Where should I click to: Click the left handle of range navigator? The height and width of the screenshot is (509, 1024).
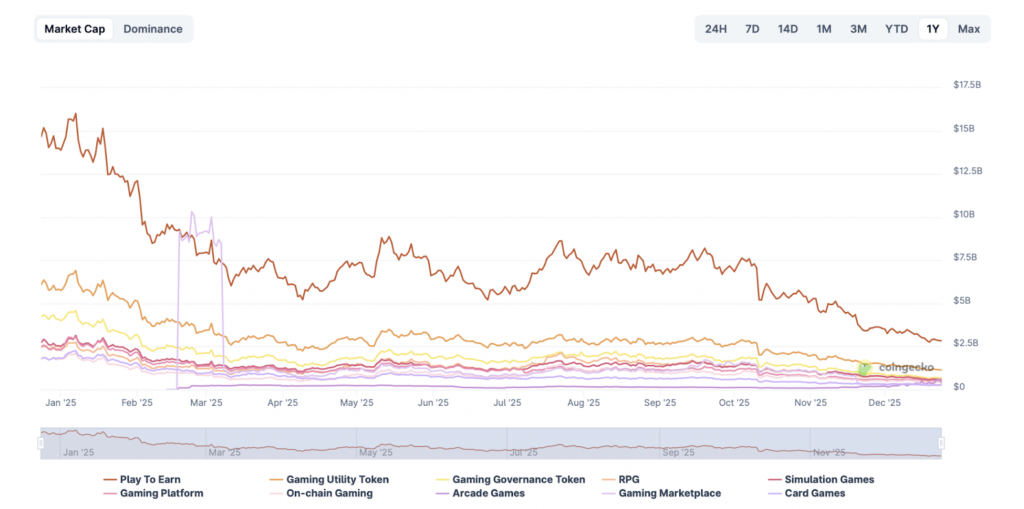41,443
